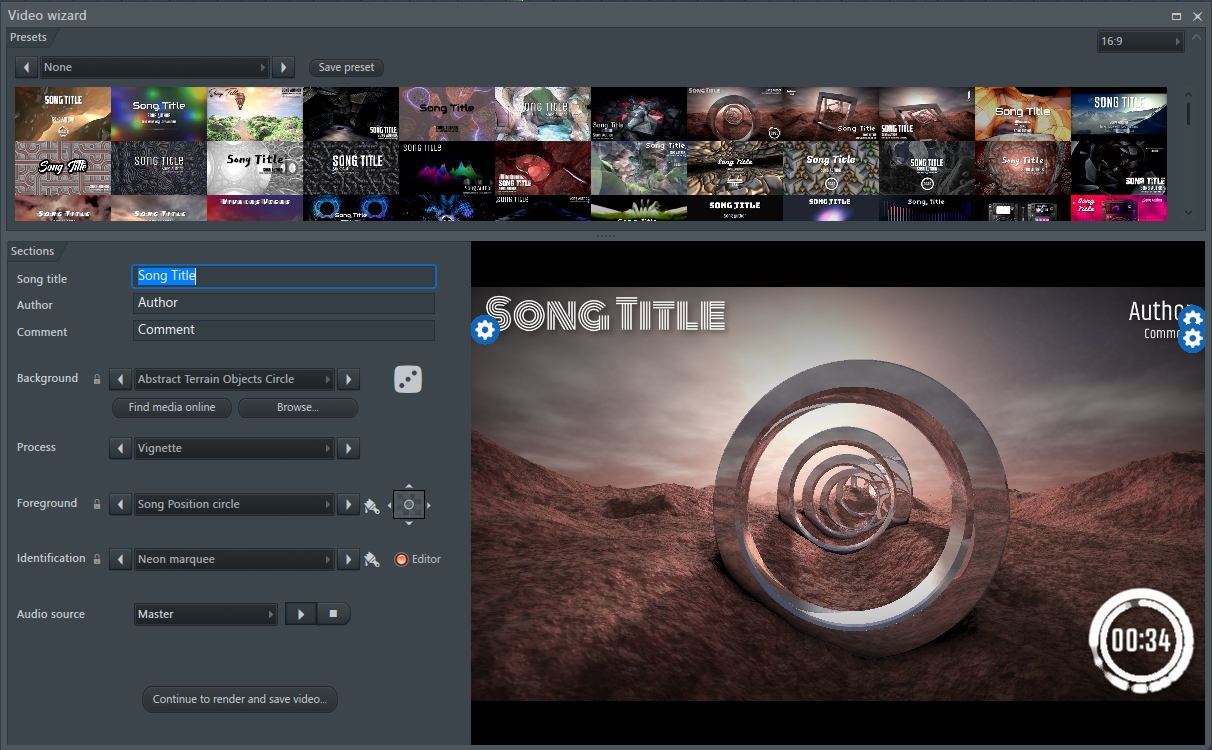Play the audio source preview

click(300, 614)
